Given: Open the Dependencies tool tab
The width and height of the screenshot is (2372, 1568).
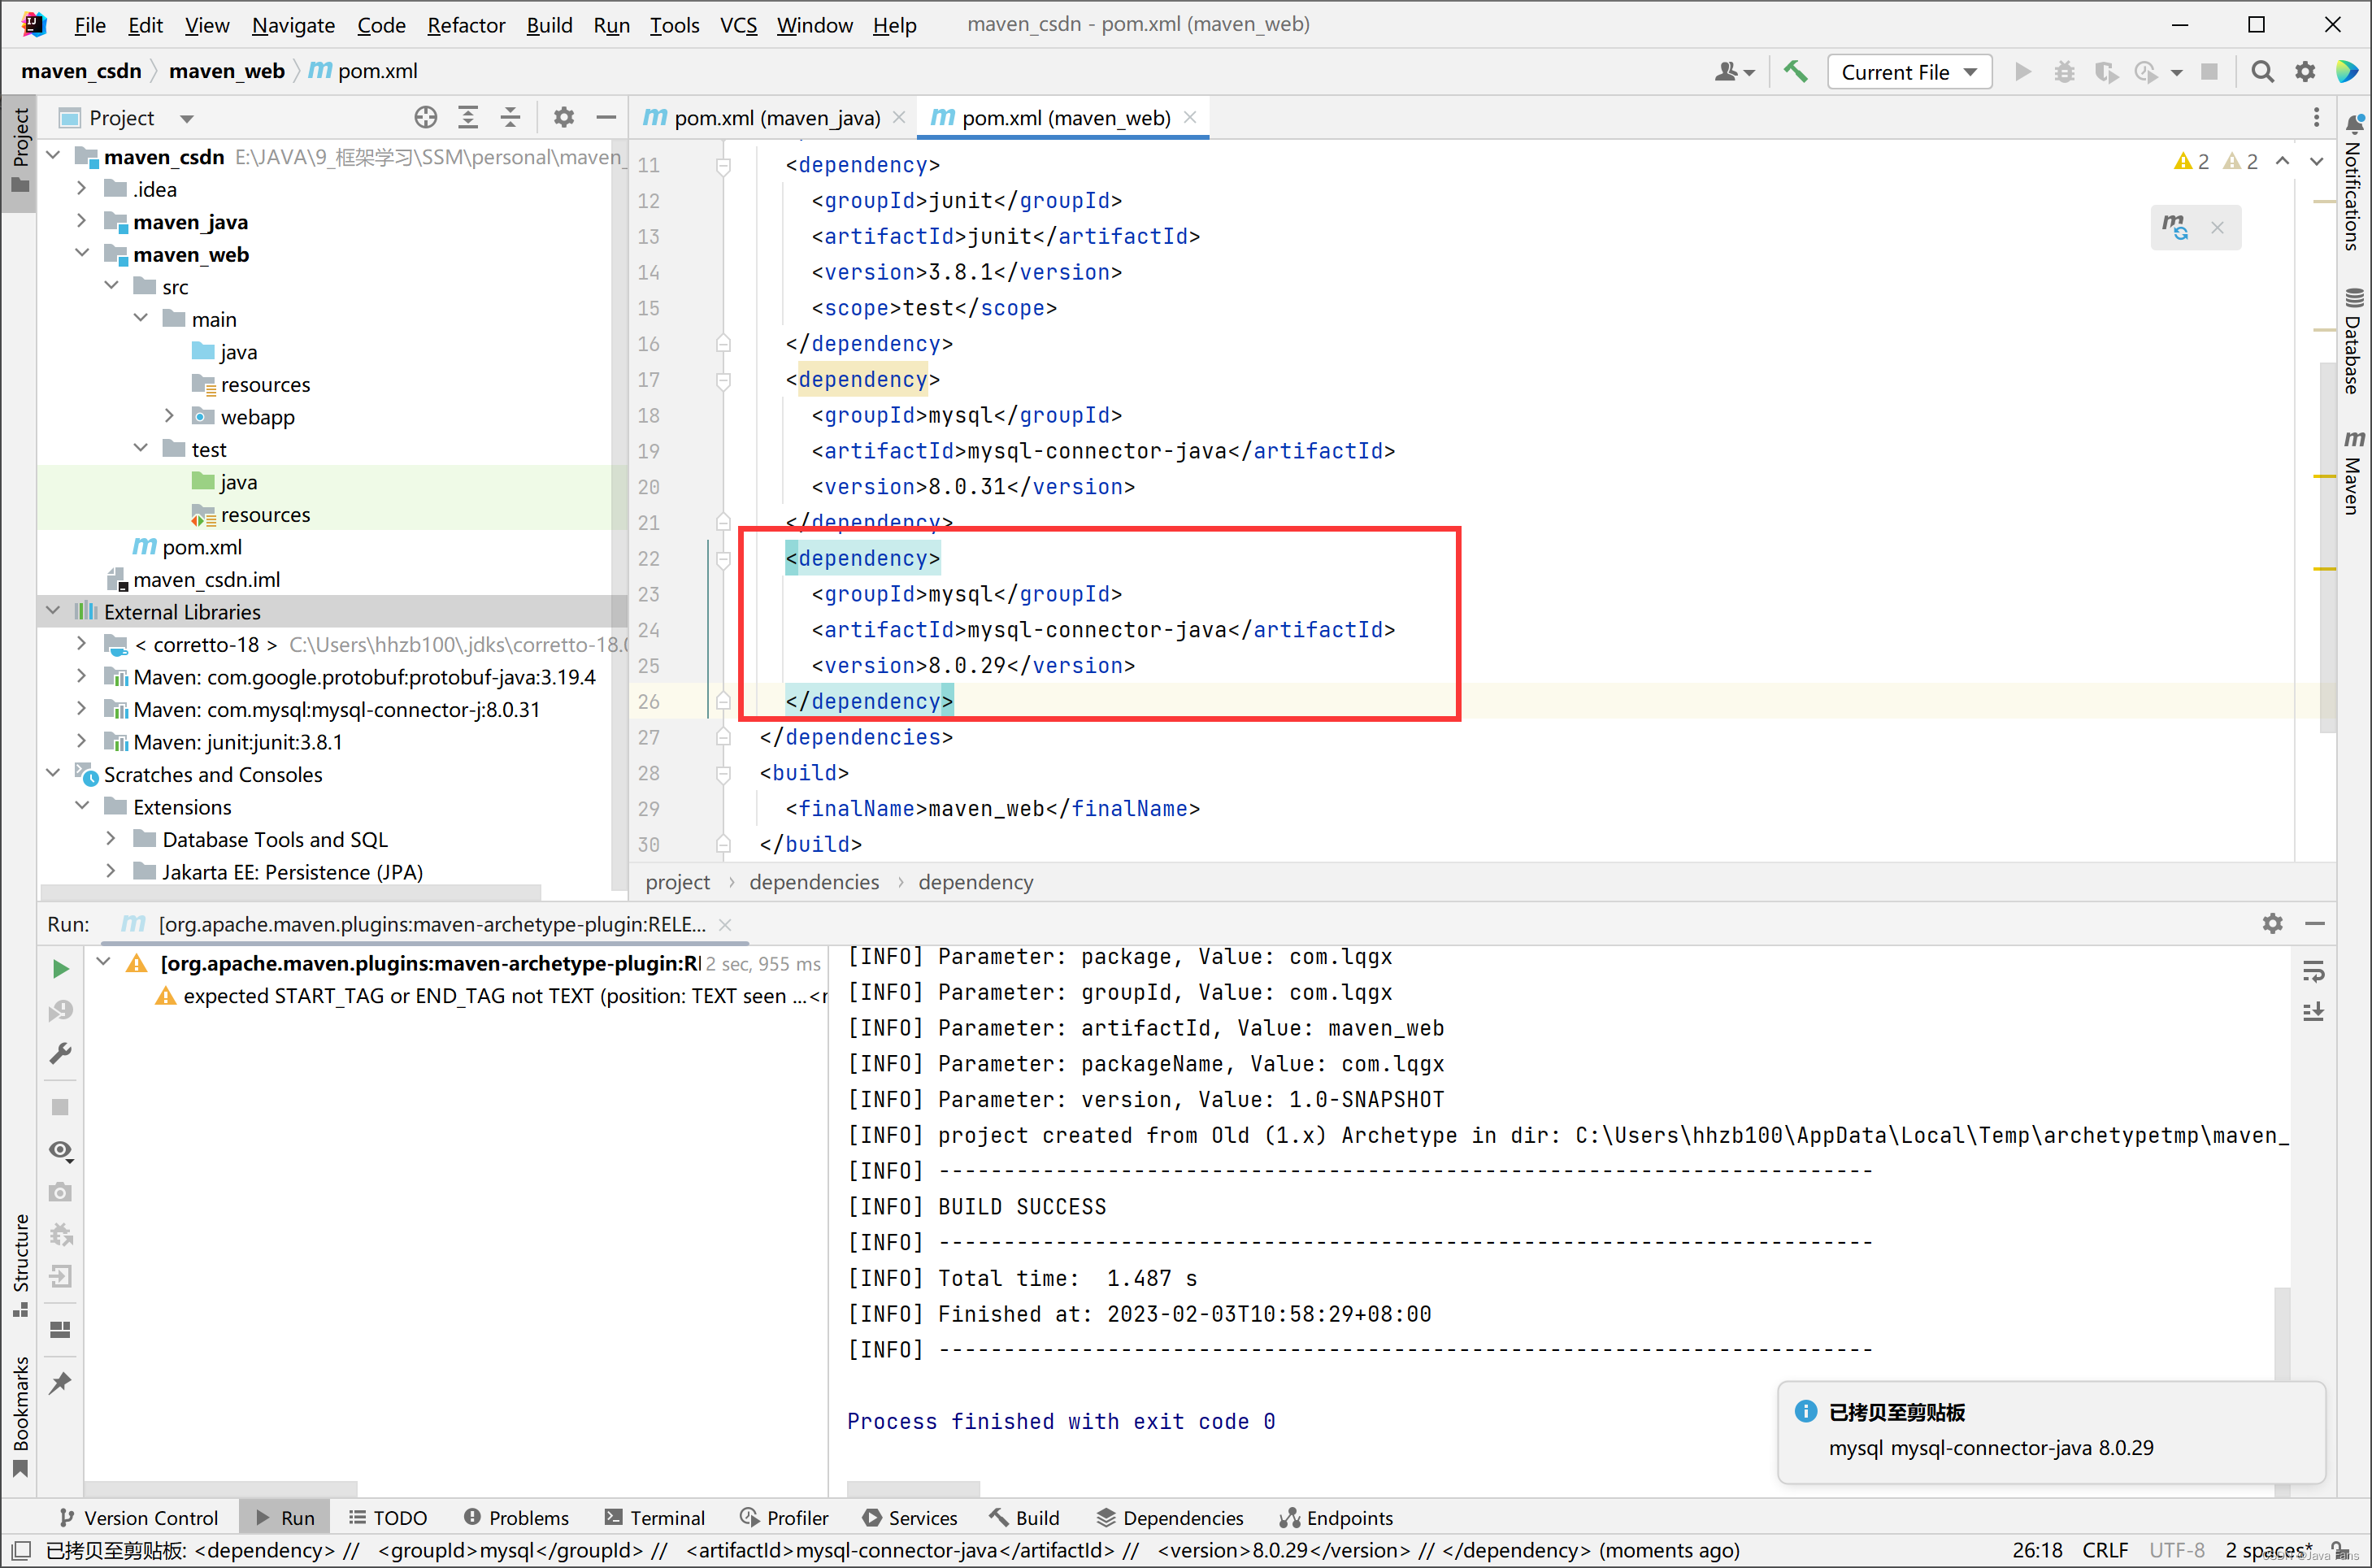Looking at the screenshot, I should (x=1170, y=1517).
